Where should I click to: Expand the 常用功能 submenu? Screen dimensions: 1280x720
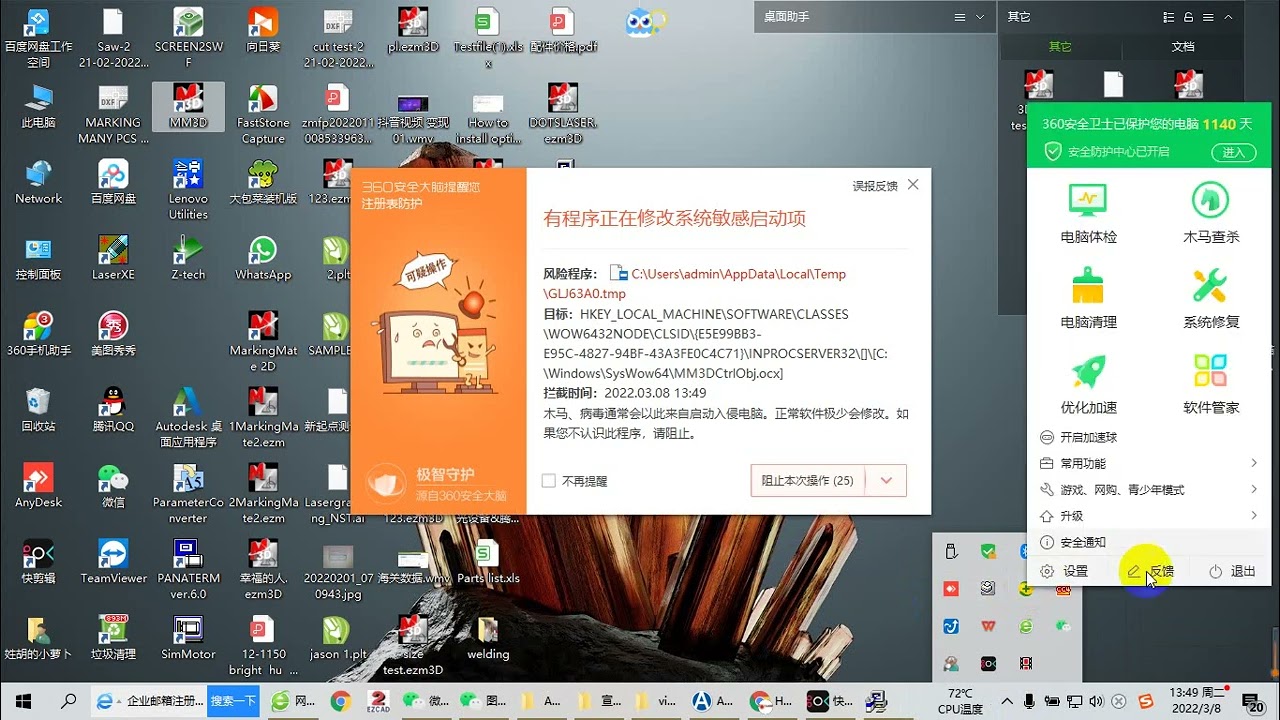(1253, 463)
